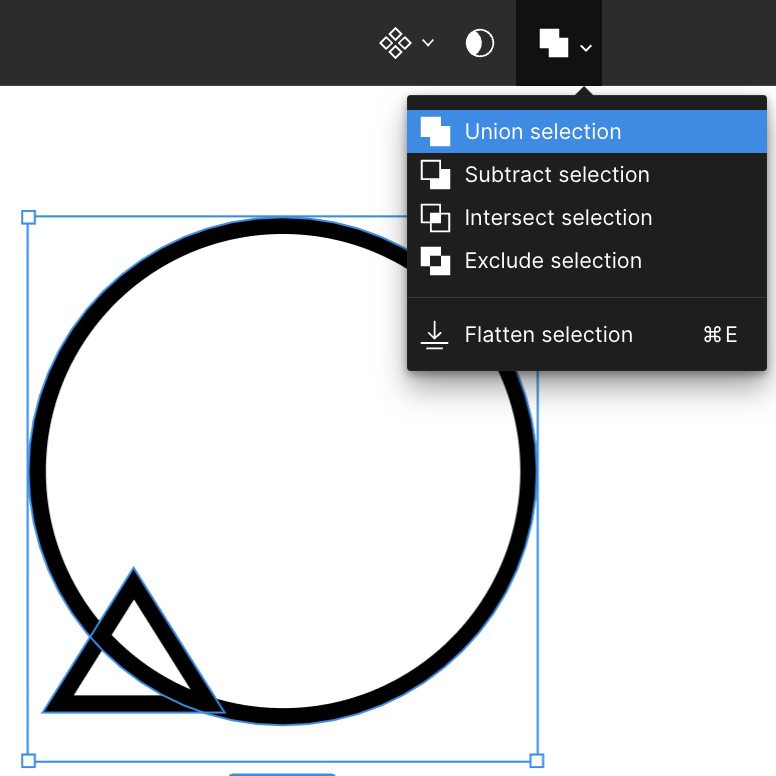Open the component options dropdown chevron
Viewport: 776px width, 776px height.
coord(428,43)
